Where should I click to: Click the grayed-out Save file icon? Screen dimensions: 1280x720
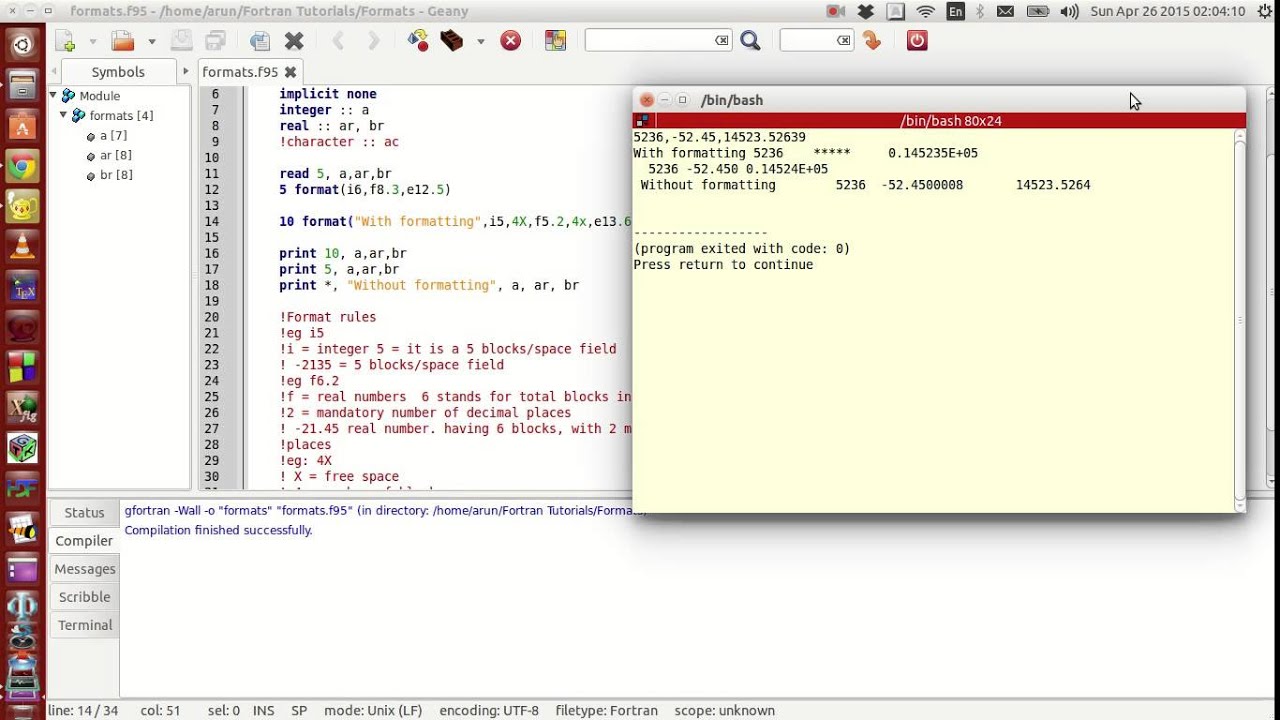181,41
